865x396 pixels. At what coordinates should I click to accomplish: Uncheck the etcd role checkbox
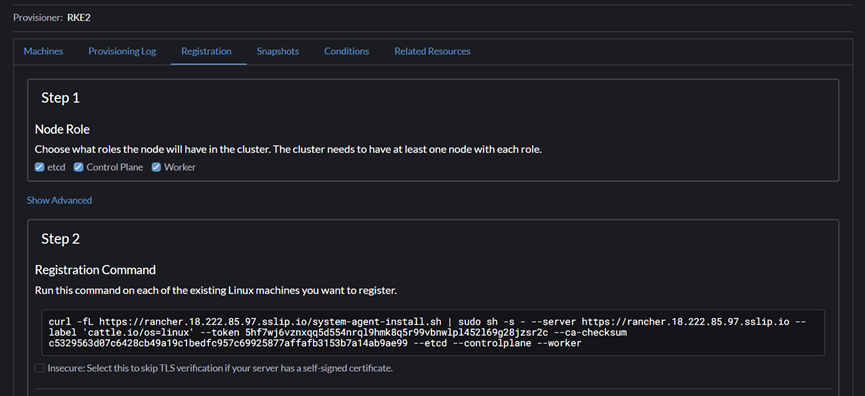pos(40,167)
